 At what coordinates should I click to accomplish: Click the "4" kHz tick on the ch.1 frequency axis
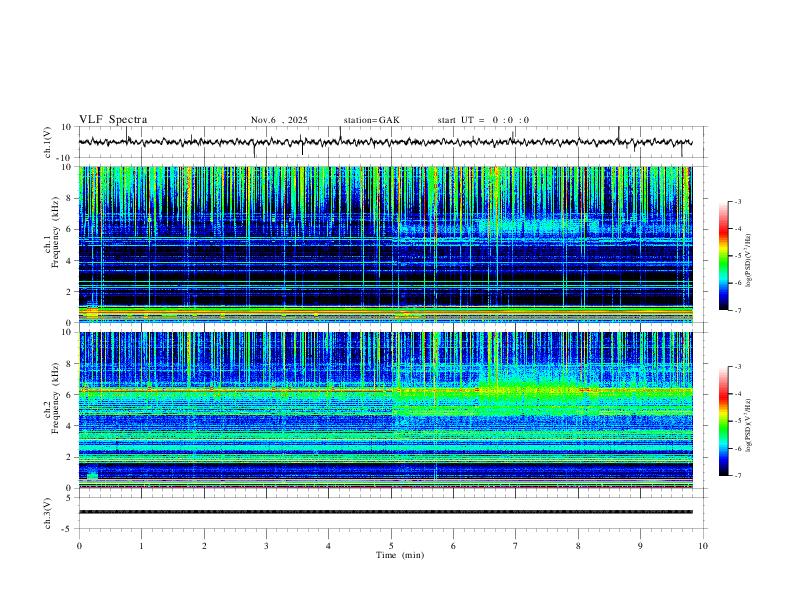click(69, 261)
